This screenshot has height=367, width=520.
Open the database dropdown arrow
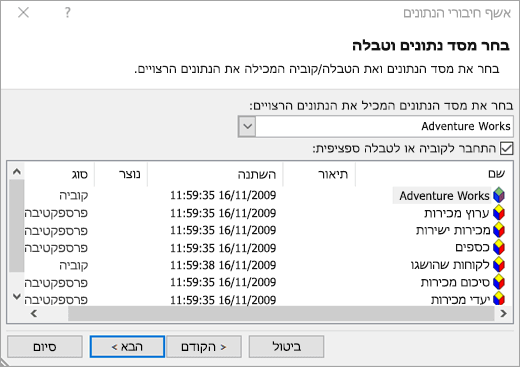coord(247,126)
